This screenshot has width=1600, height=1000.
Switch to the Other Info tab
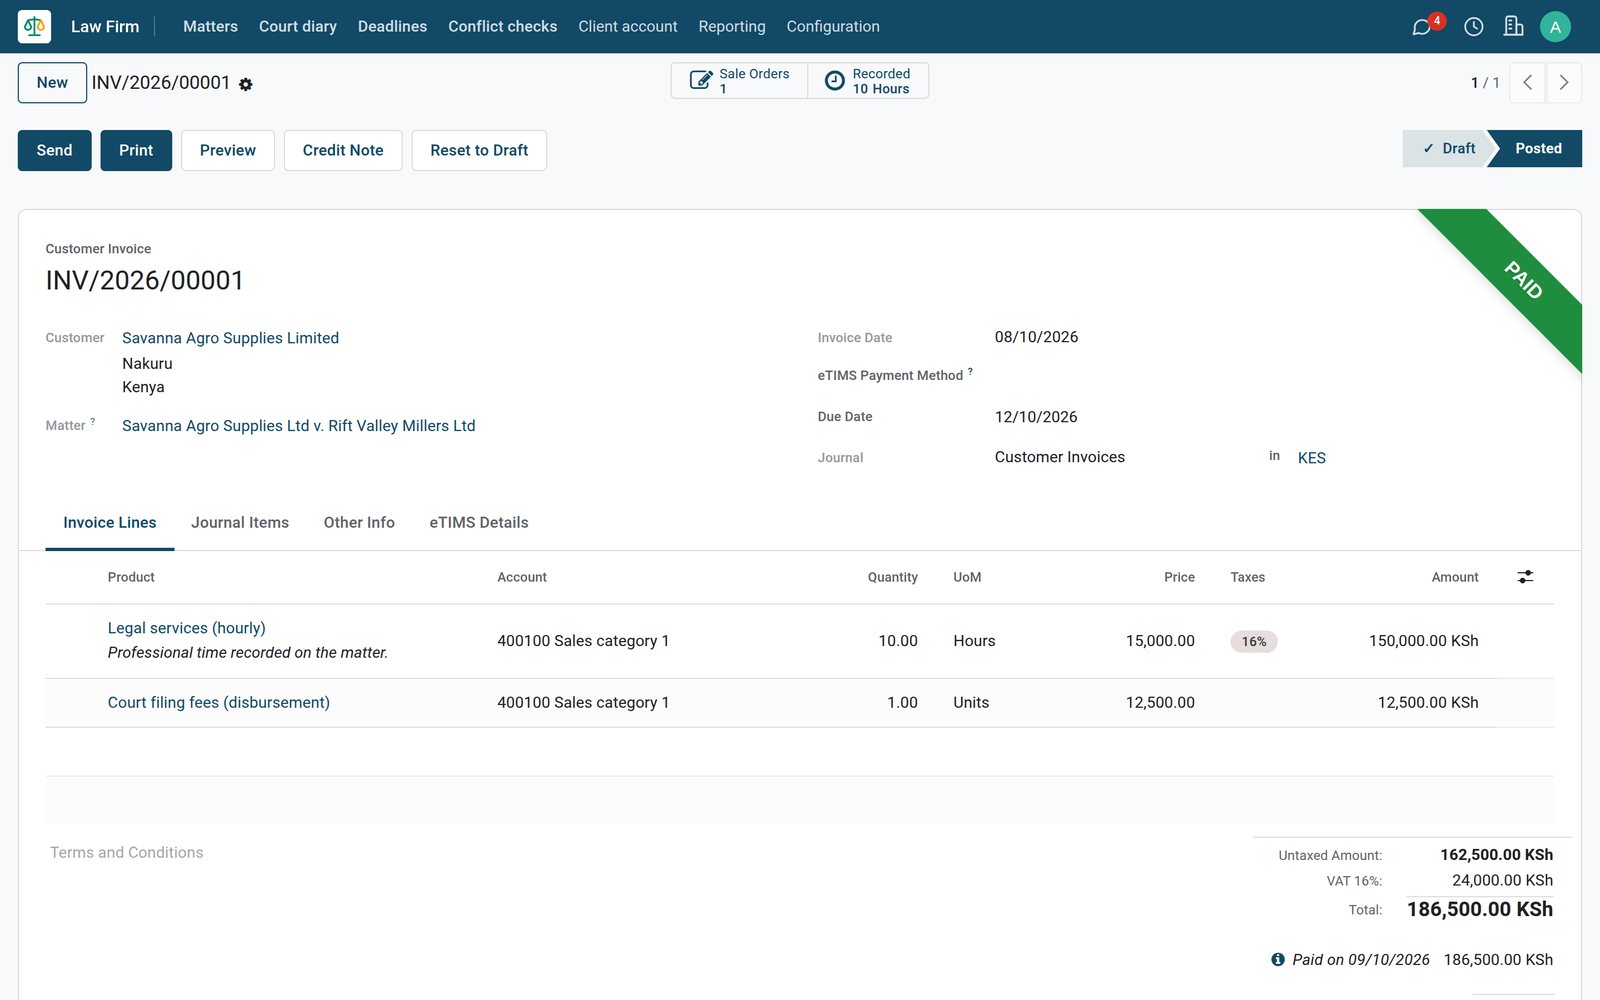pyautogui.click(x=359, y=522)
